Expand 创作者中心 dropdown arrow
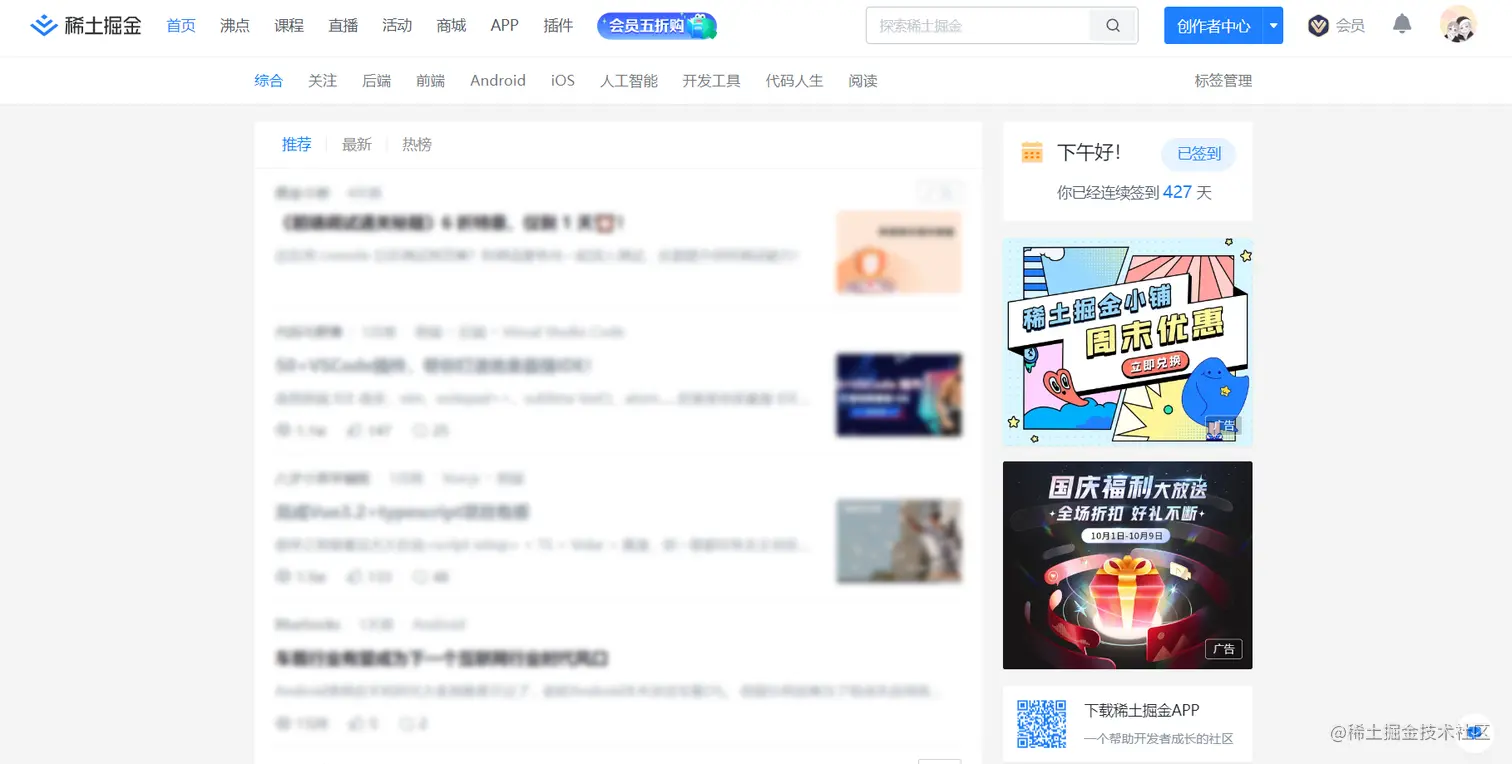This screenshot has height=764, width=1512. click(1273, 26)
